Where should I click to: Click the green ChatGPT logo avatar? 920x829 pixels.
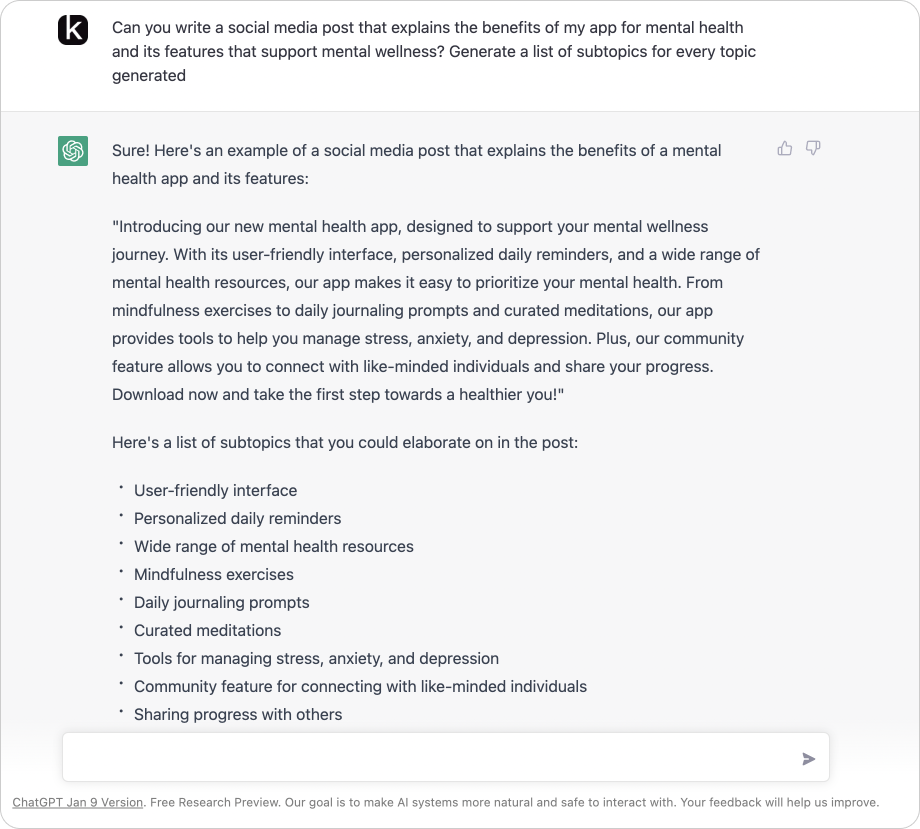(x=73, y=151)
